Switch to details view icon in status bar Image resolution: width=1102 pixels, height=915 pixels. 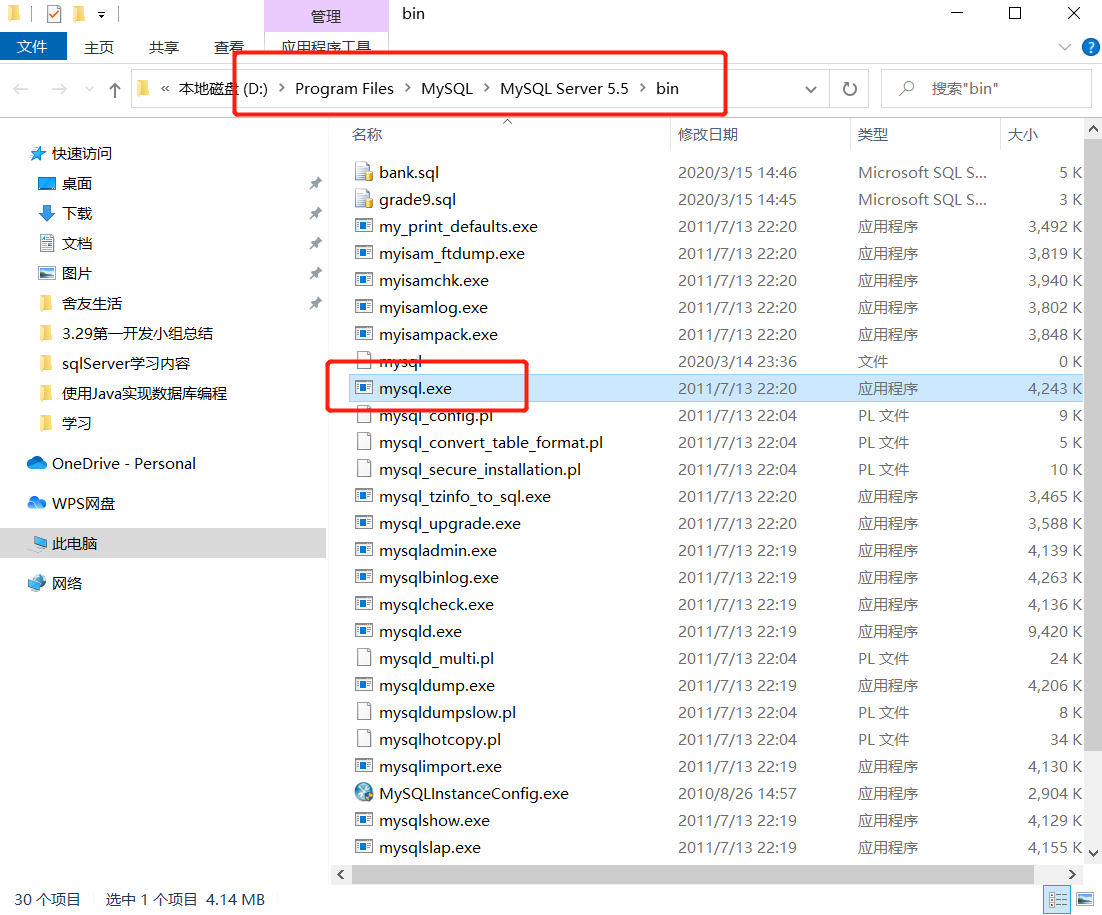click(x=1058, y=900)
